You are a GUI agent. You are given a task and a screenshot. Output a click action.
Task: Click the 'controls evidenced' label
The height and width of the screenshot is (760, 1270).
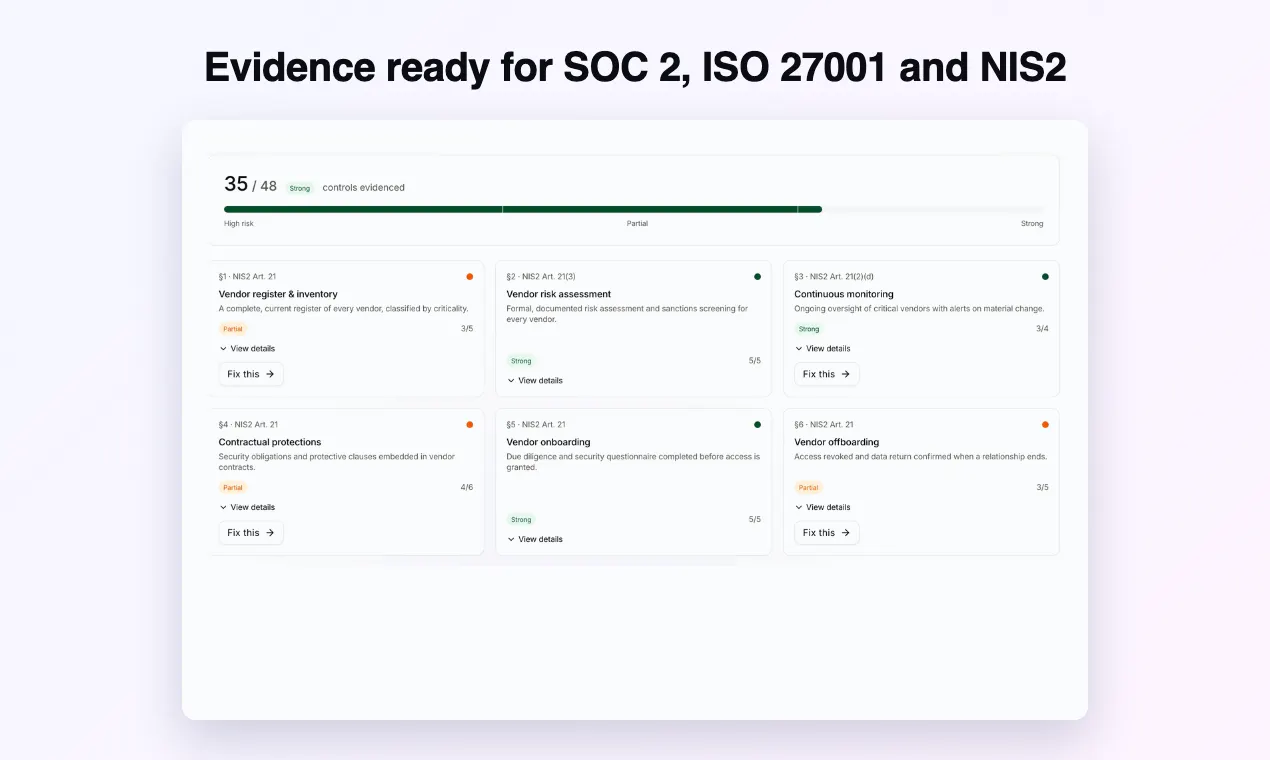pos(364,188)
